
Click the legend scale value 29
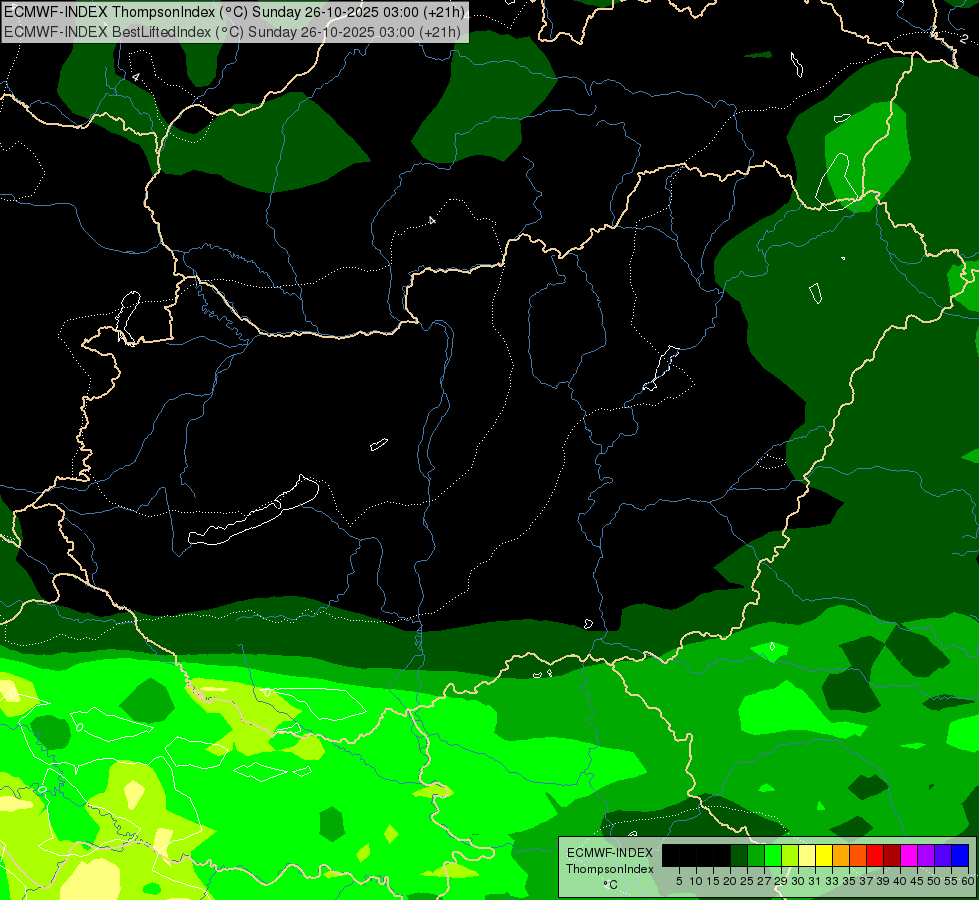click(x=780, y=881)
